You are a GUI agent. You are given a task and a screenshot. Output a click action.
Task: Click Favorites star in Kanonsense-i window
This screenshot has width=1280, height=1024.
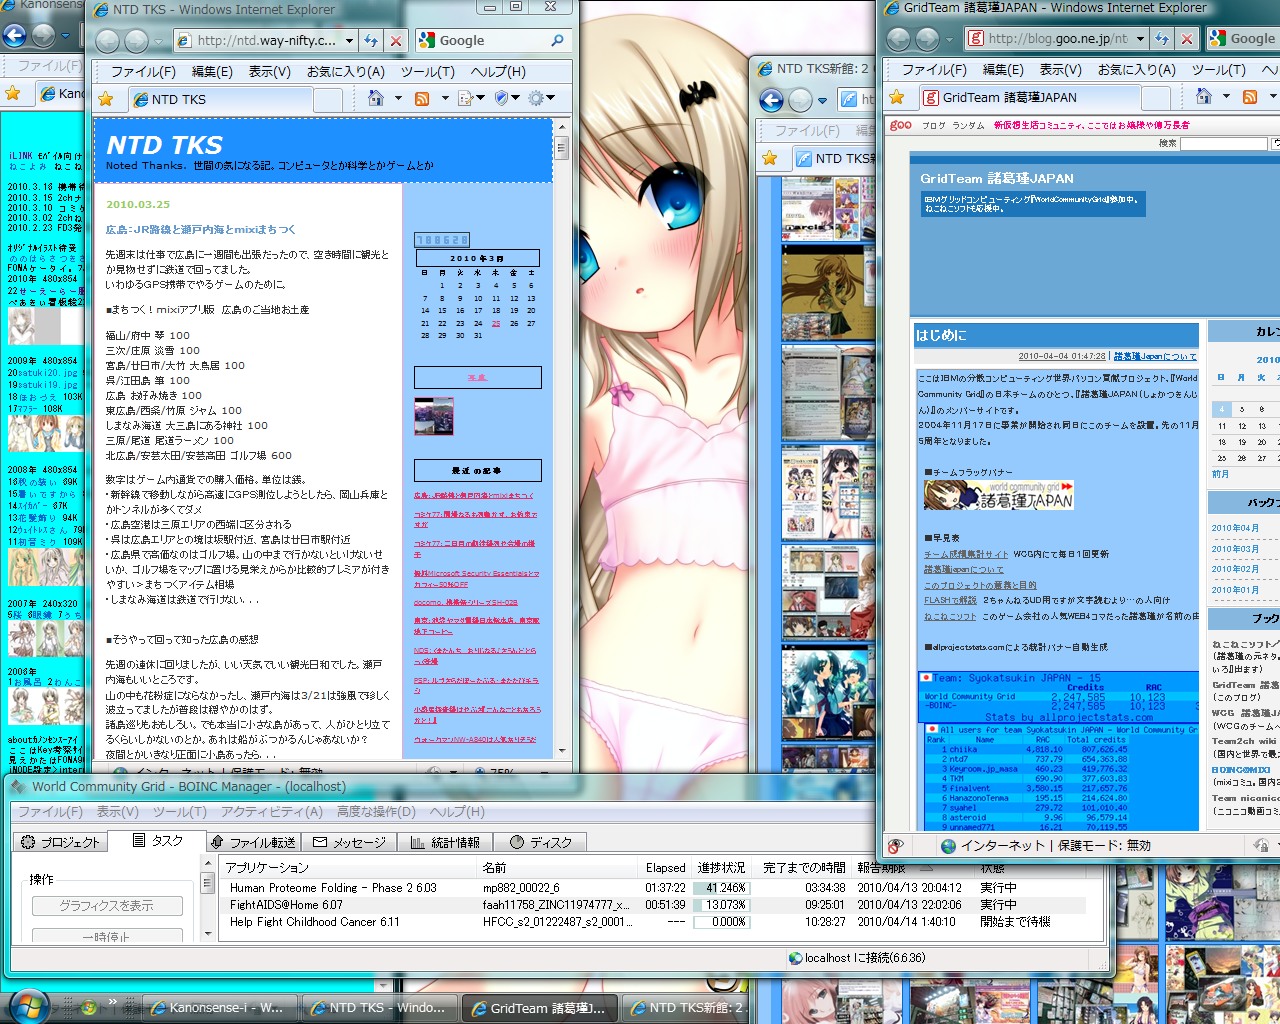(12, 93)
